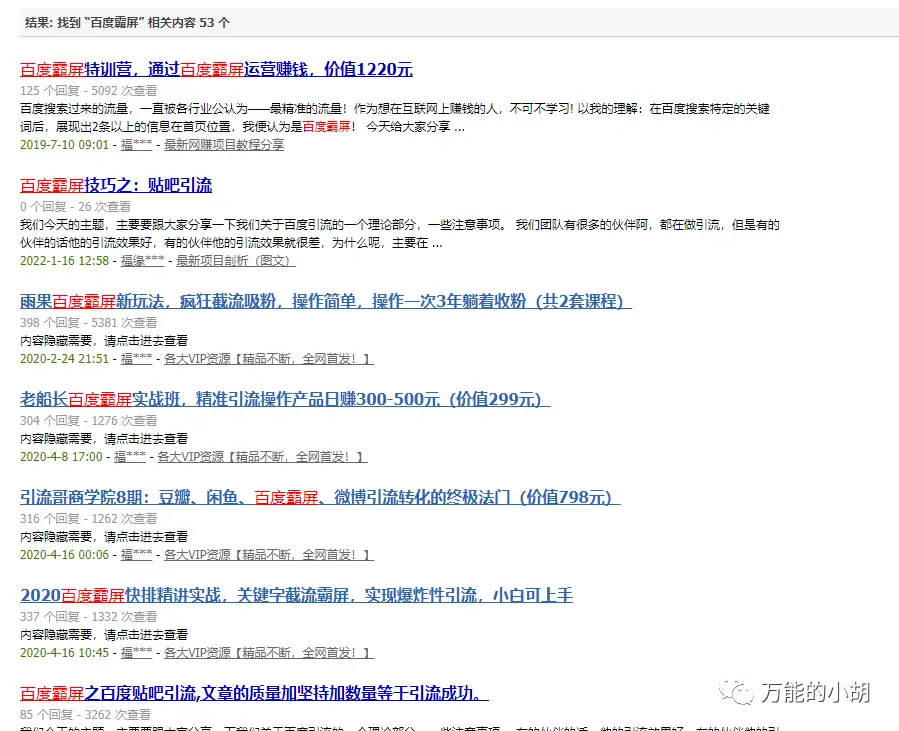The image size is (899, 731).
Task: Open the result '百度霸屏技巧之：贴吧引流'
Action: coord(116,185)
